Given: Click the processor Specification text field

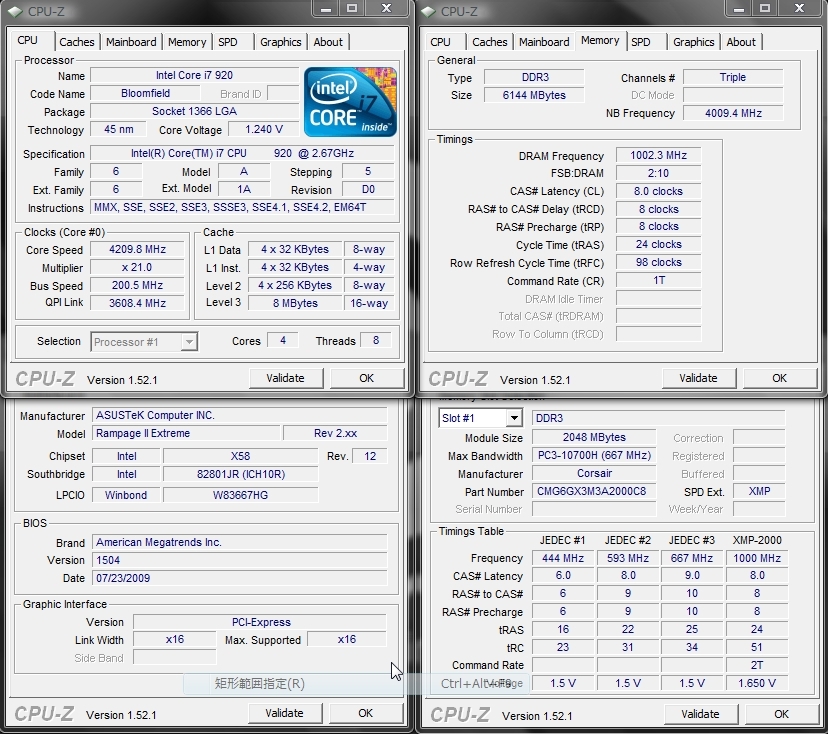Looking at the screenshot, I should (242, 154).
